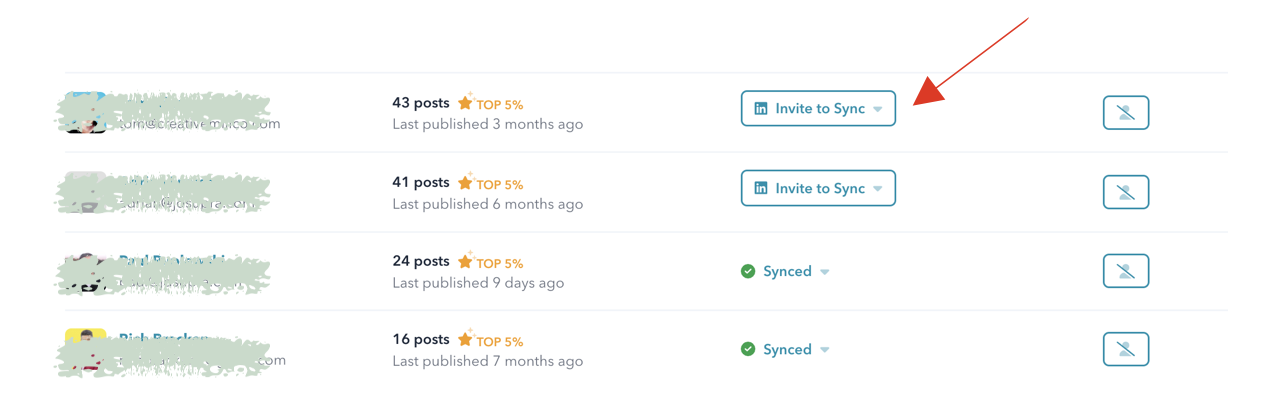
Task: Click the remove-user icon for 16 posts member
Action: (x=1125, y=349)
